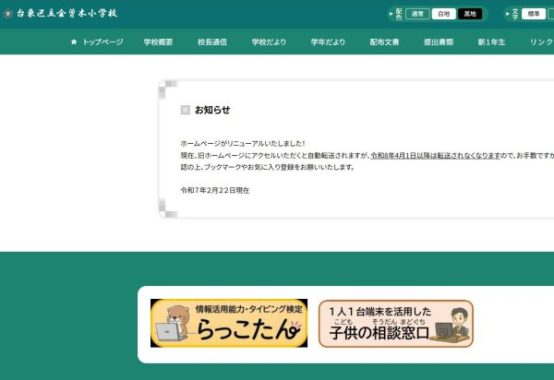554x380 pixels.
Task: Open the 学校概要 menu
Action: pos(158,42)
